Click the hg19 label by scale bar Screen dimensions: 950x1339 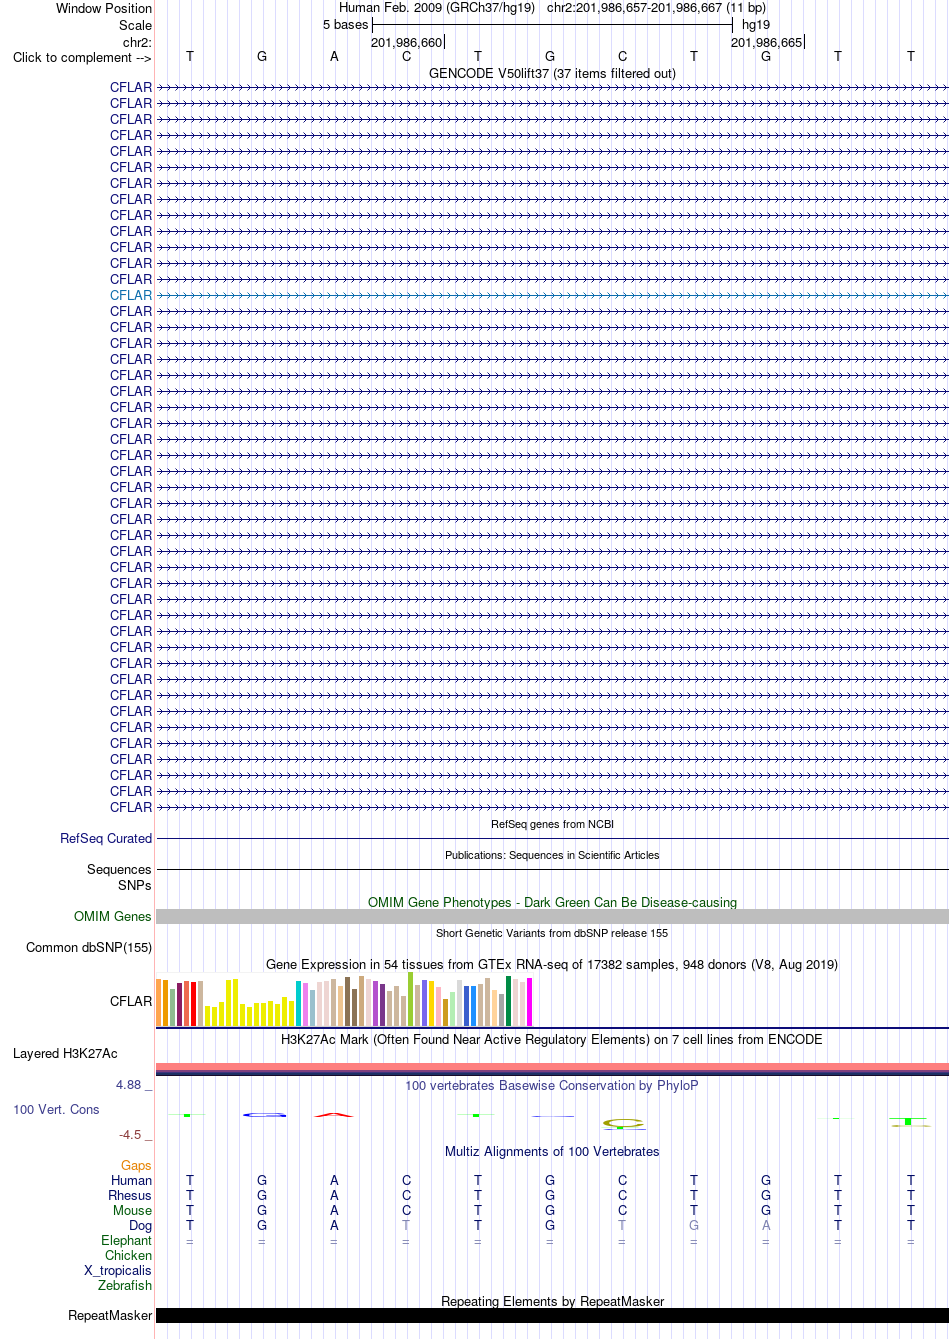click(x=756, y=25)
